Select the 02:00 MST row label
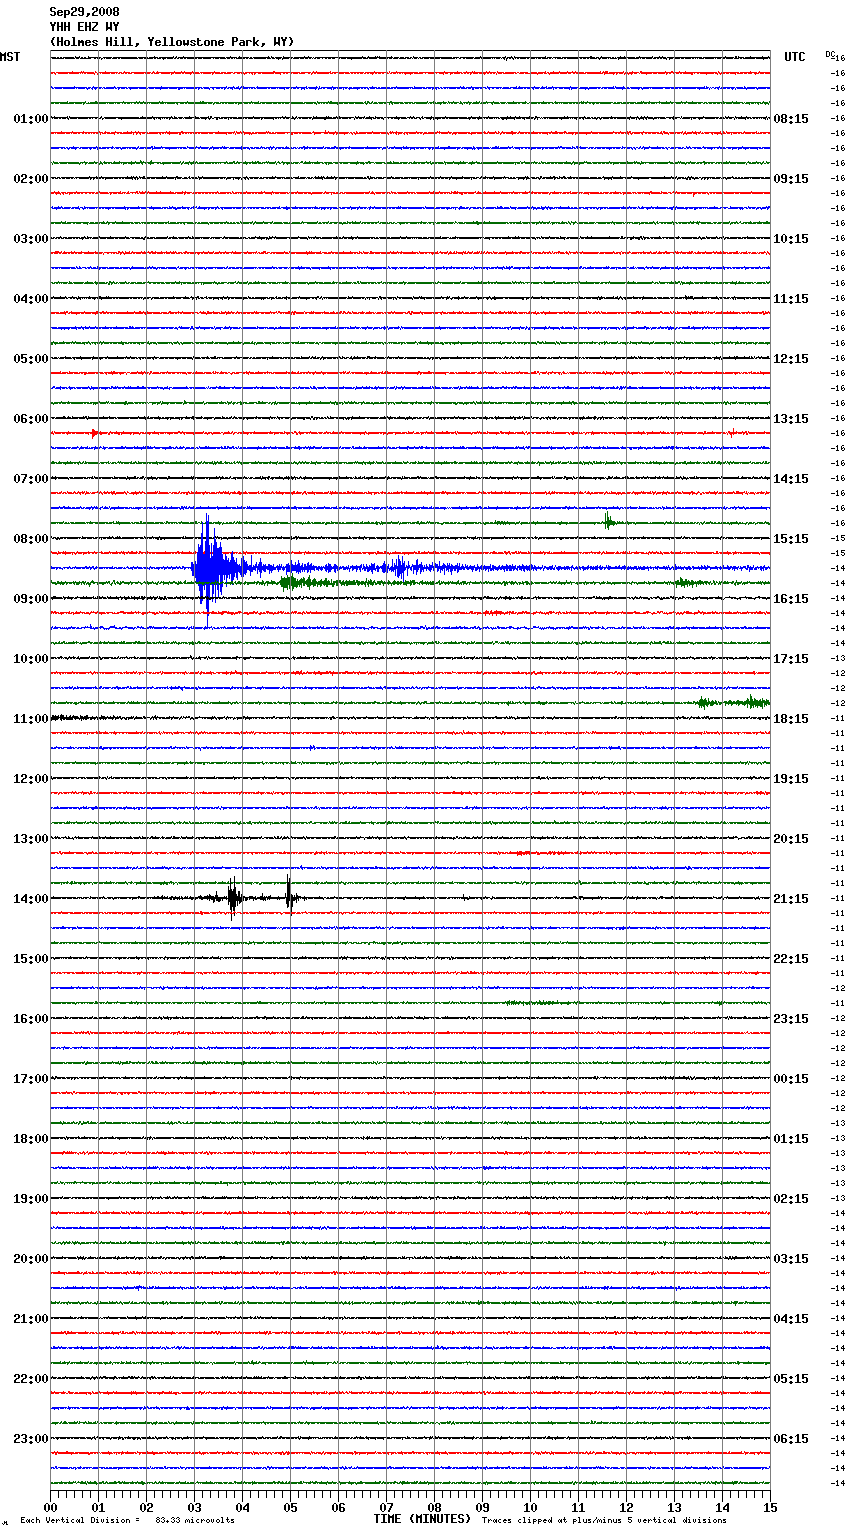The height and width of the screenshot is (1534, 850). point(30,179)
